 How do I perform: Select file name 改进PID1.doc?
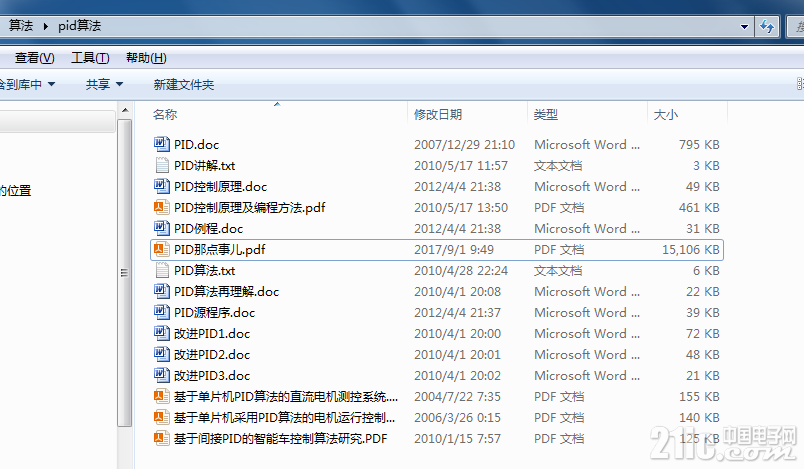[x=212, y=334]
